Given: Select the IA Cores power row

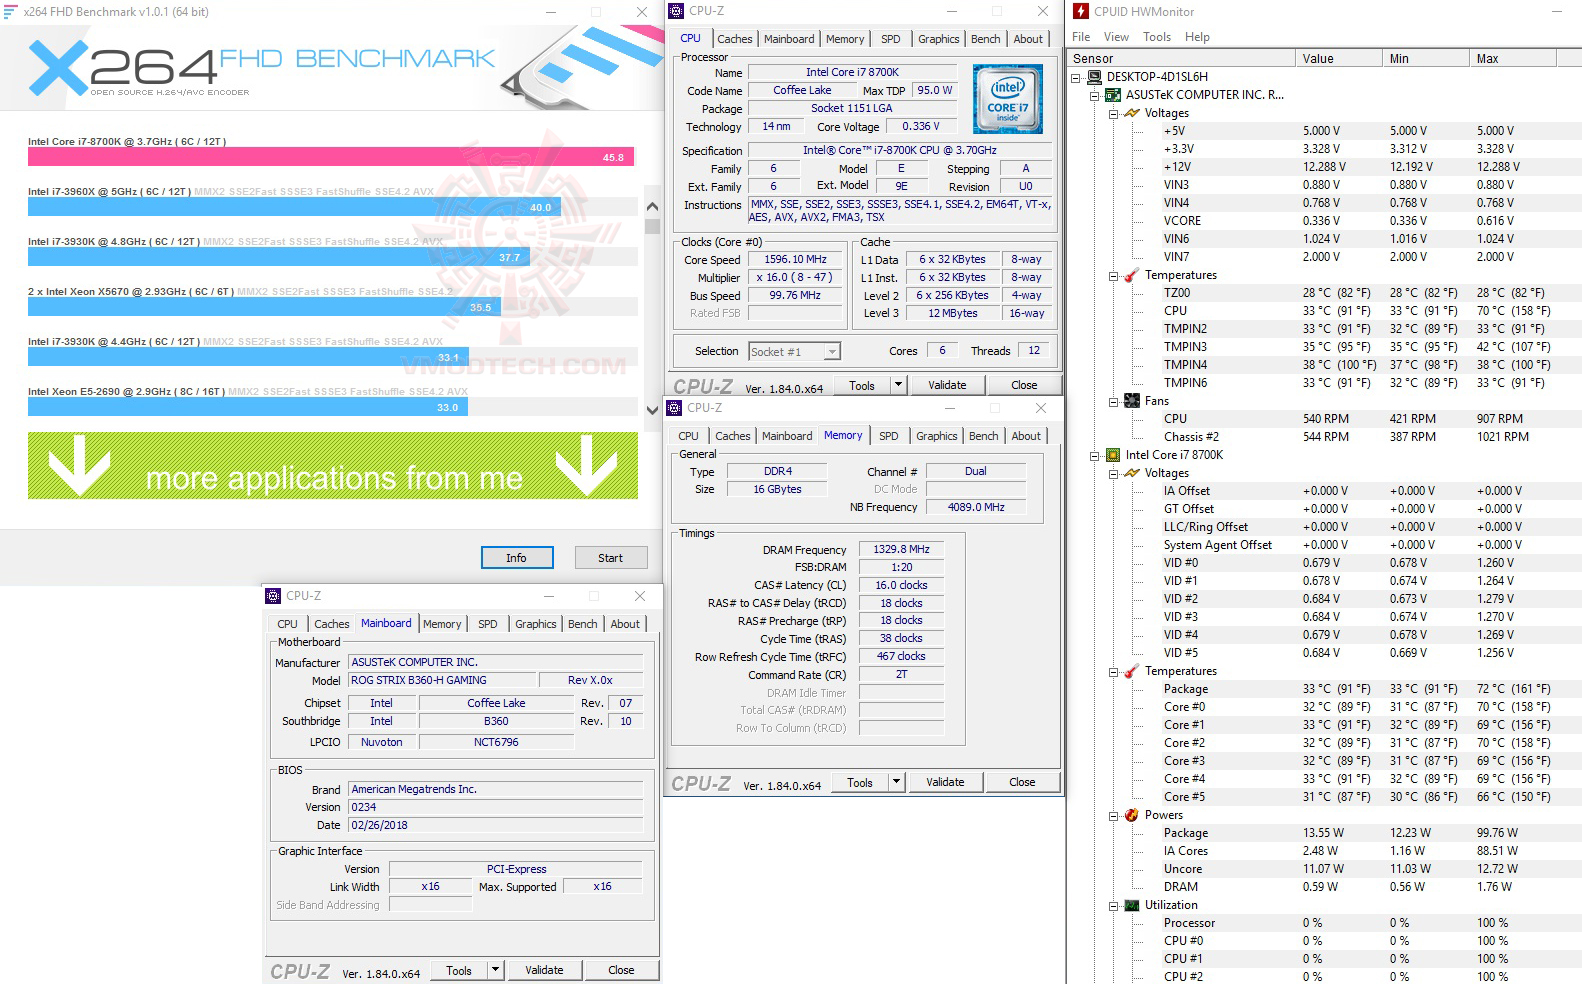Looking at the screenshot, I should [1325, 851].
